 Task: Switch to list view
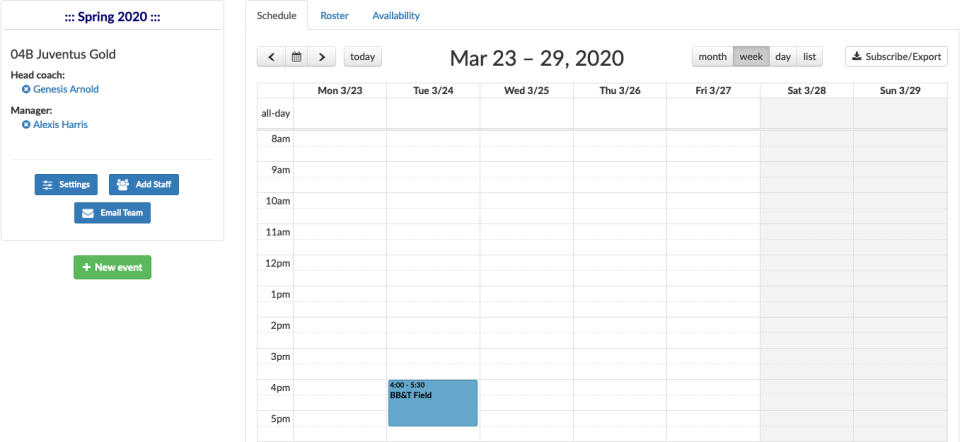810,57
